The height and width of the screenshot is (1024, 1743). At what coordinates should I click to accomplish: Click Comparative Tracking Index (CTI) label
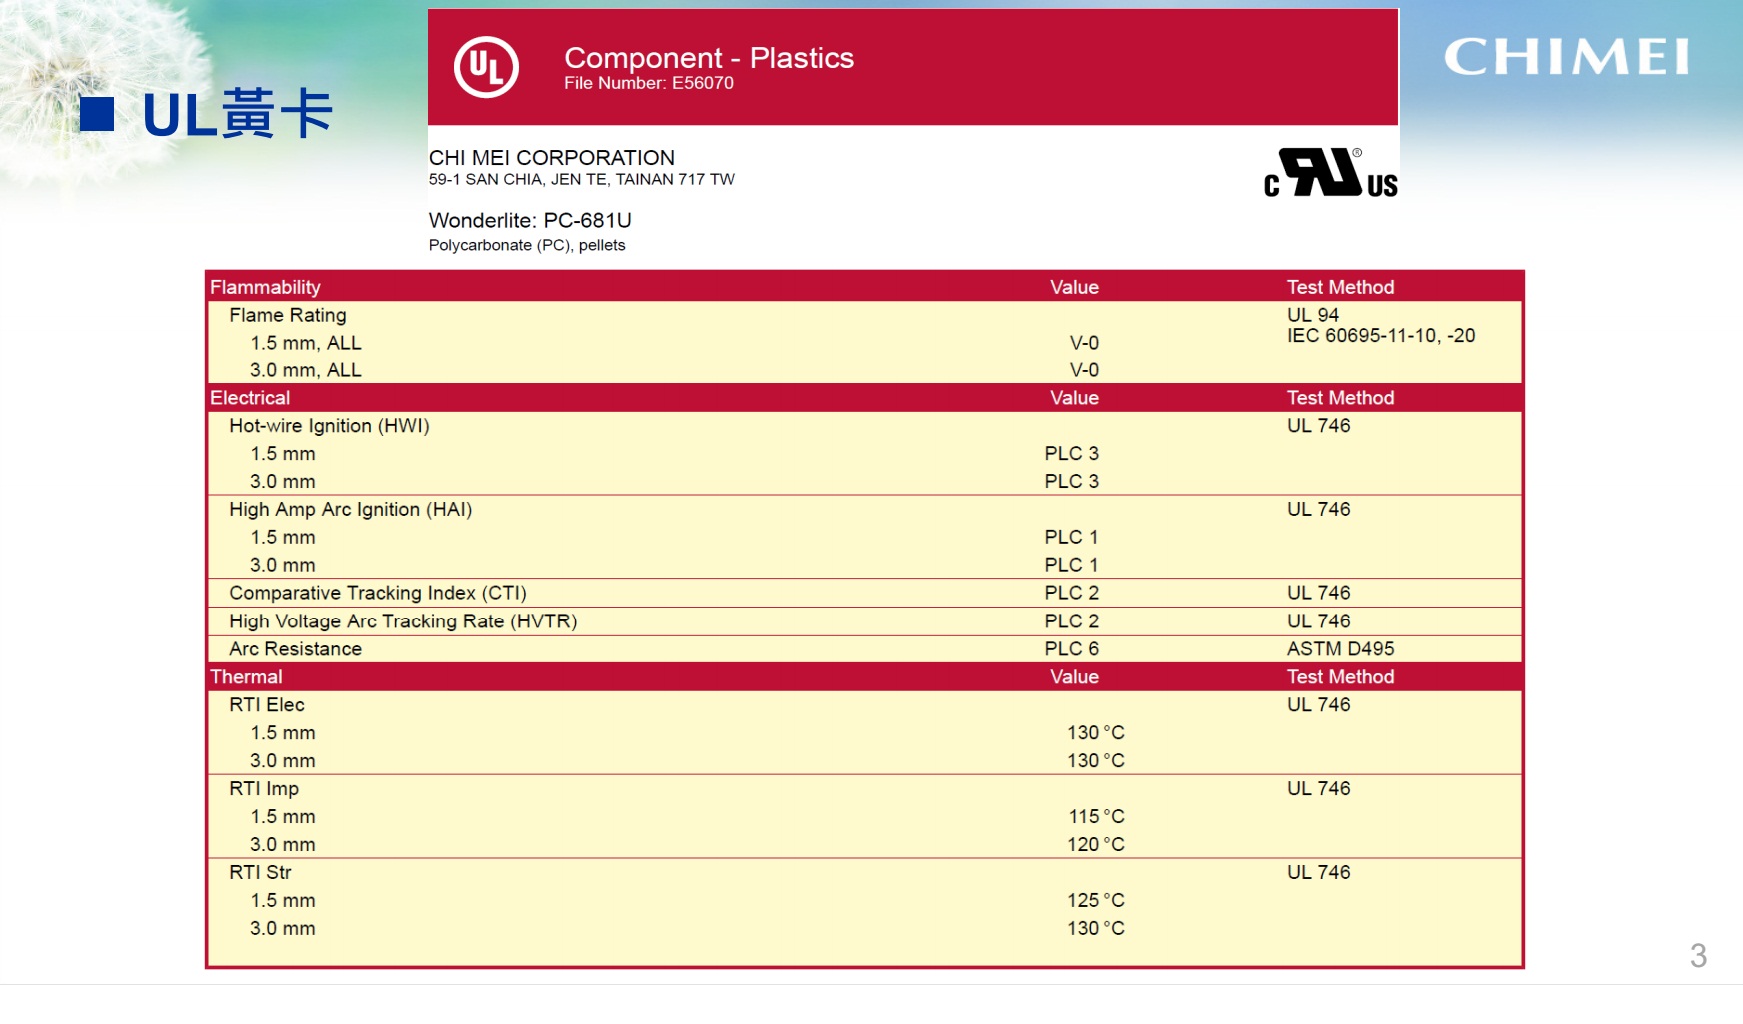click(378, 593)
